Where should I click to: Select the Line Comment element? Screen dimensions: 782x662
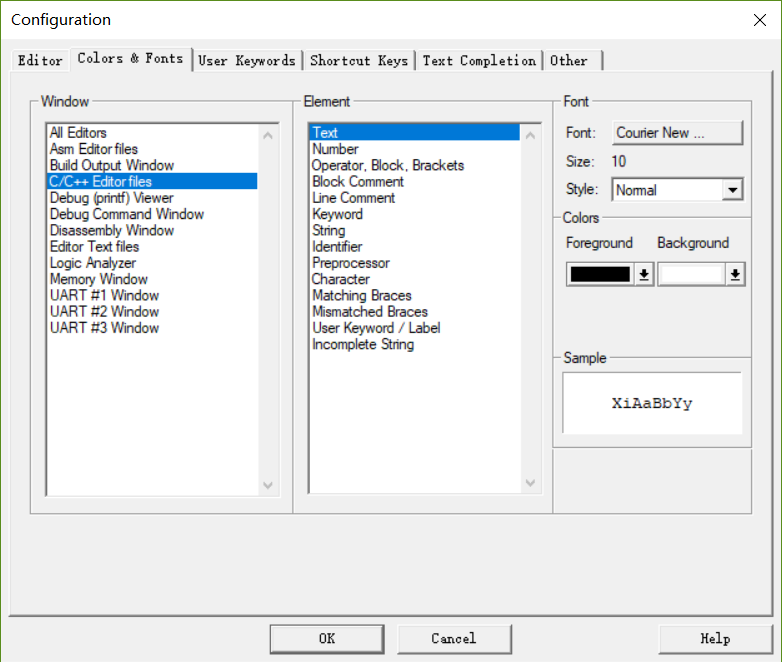[415, 198]
